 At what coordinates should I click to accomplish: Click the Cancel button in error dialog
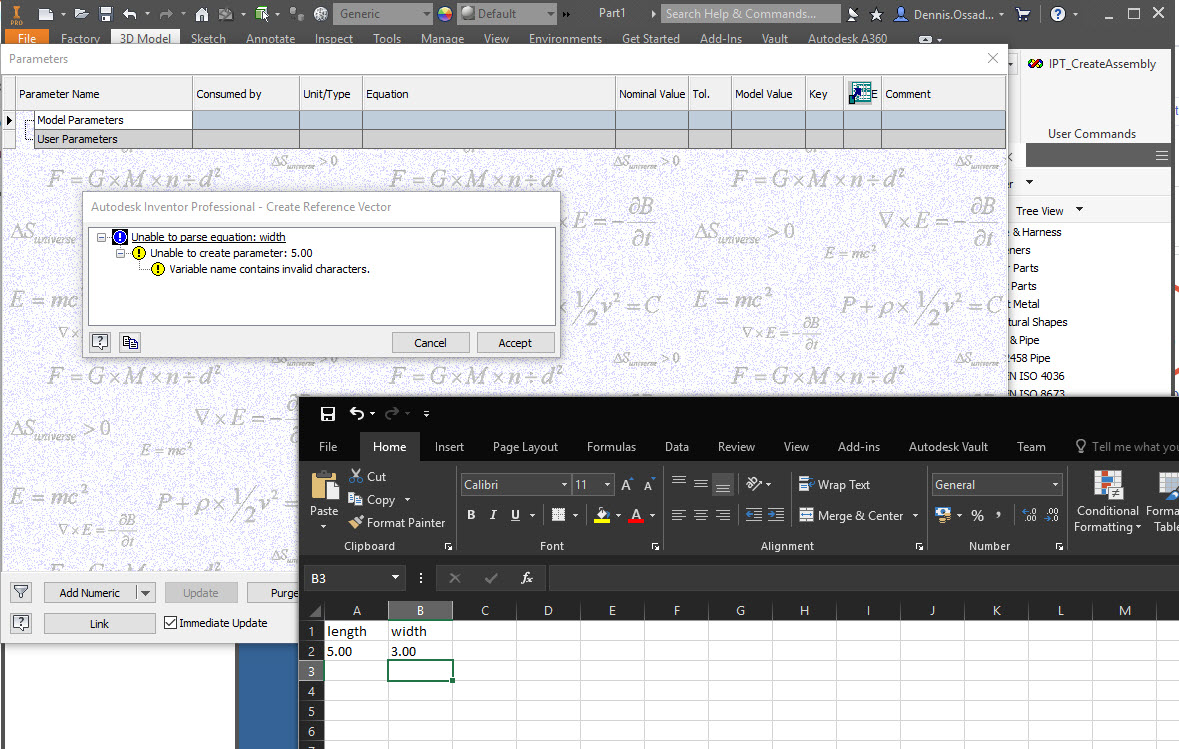click(x=430, y=343)
